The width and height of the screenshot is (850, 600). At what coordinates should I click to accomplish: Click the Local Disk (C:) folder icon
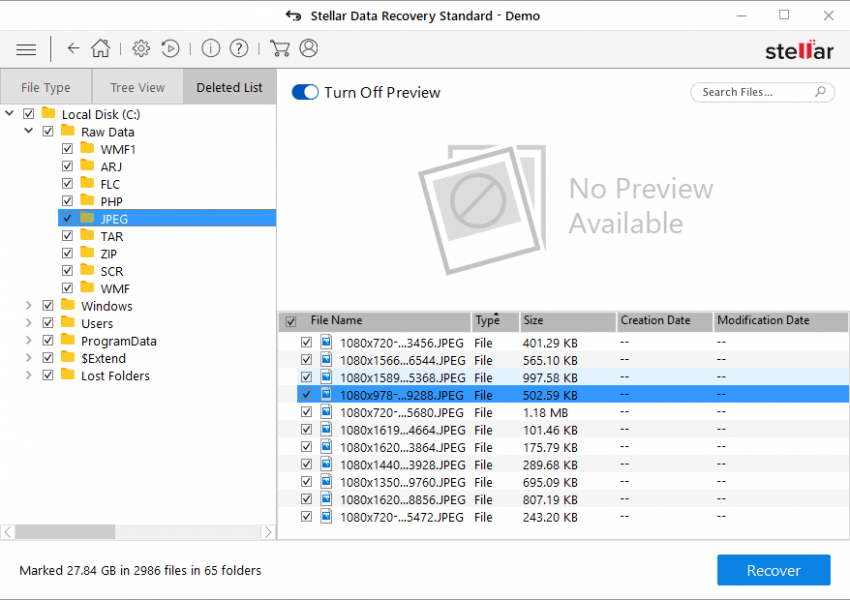(x=49, y=113)
